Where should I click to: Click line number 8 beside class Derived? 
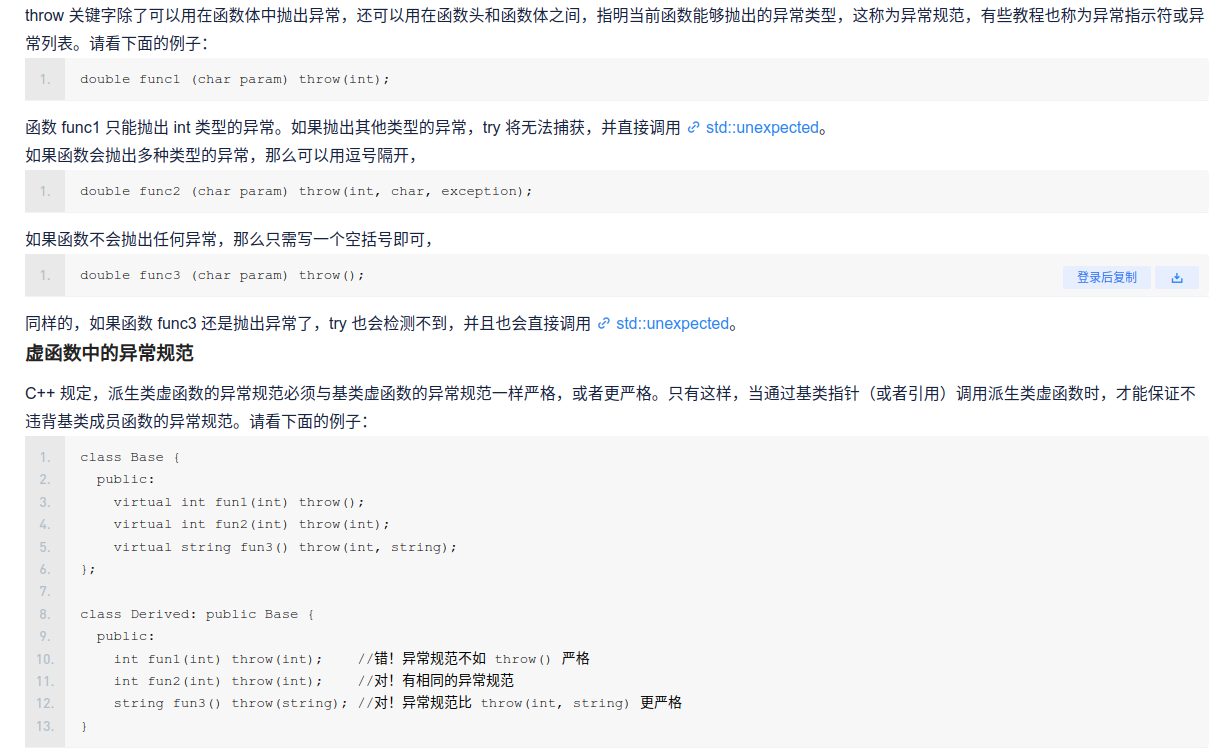pyautogui.click(x=45, y=614)
